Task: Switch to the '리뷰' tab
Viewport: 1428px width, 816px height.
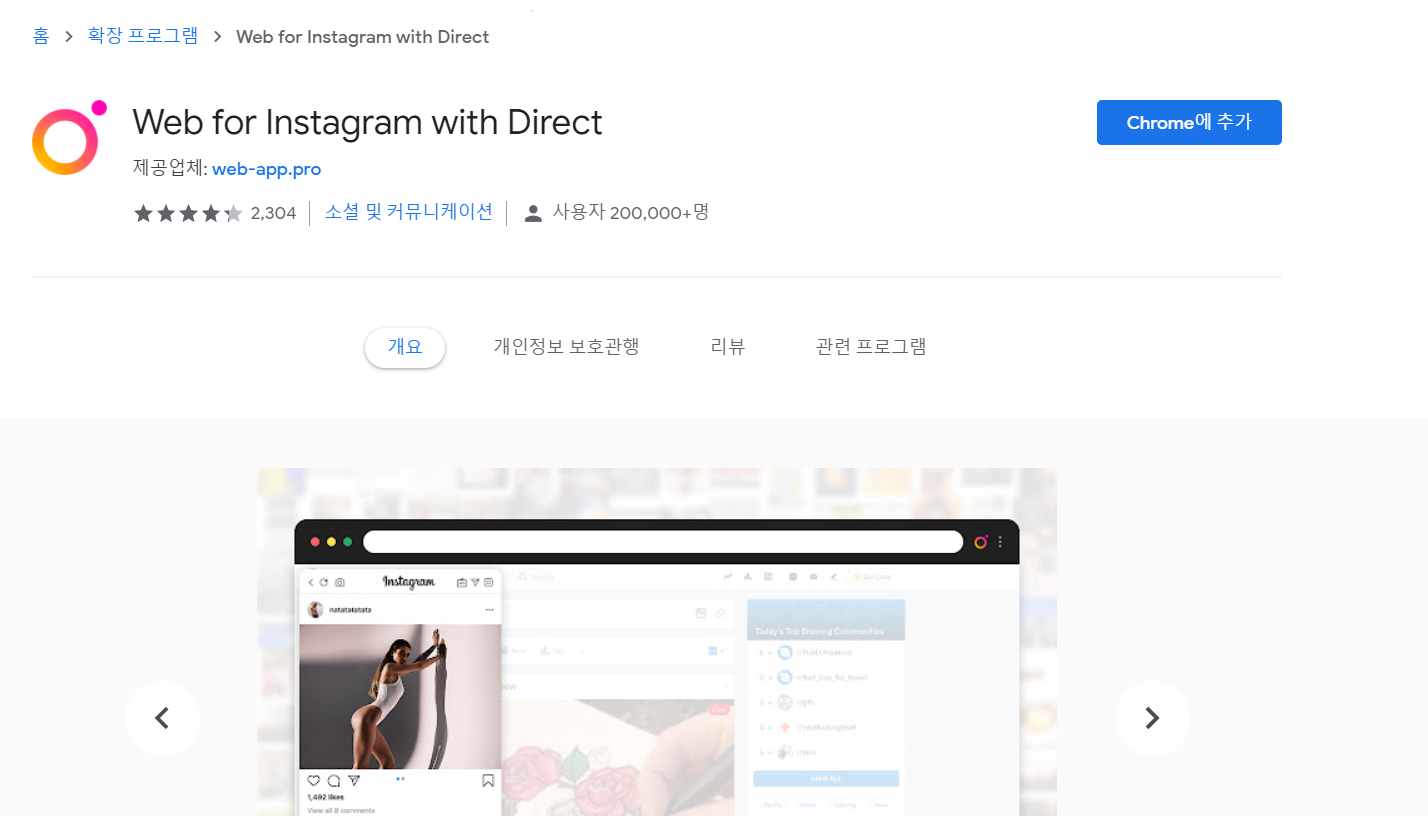Action: (728, 347)
